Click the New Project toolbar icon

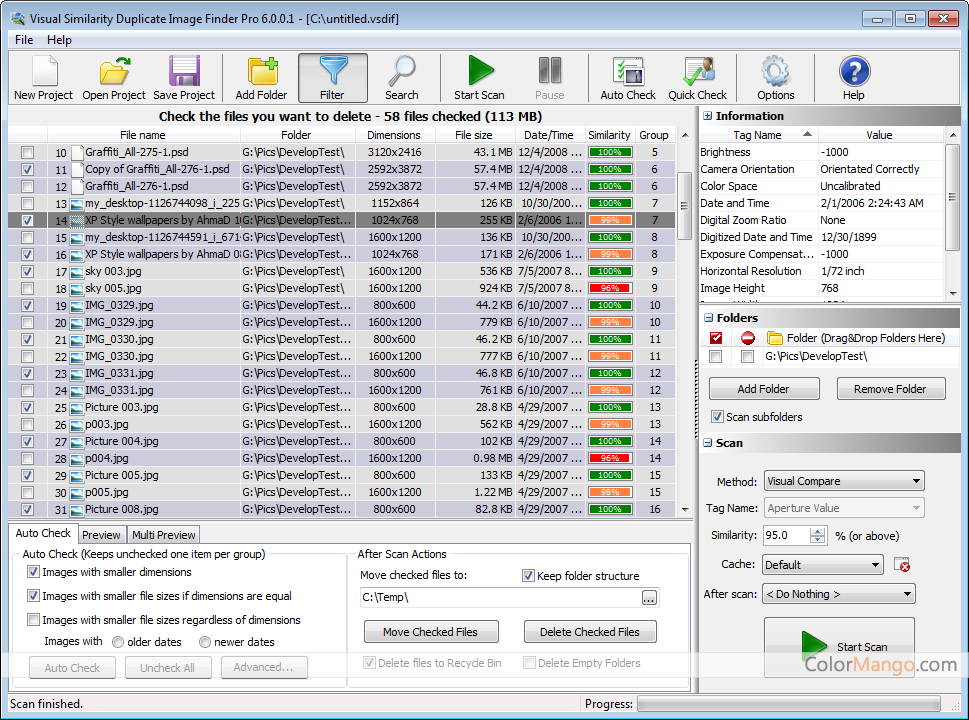pyautogui.click(x=43, y=78)
